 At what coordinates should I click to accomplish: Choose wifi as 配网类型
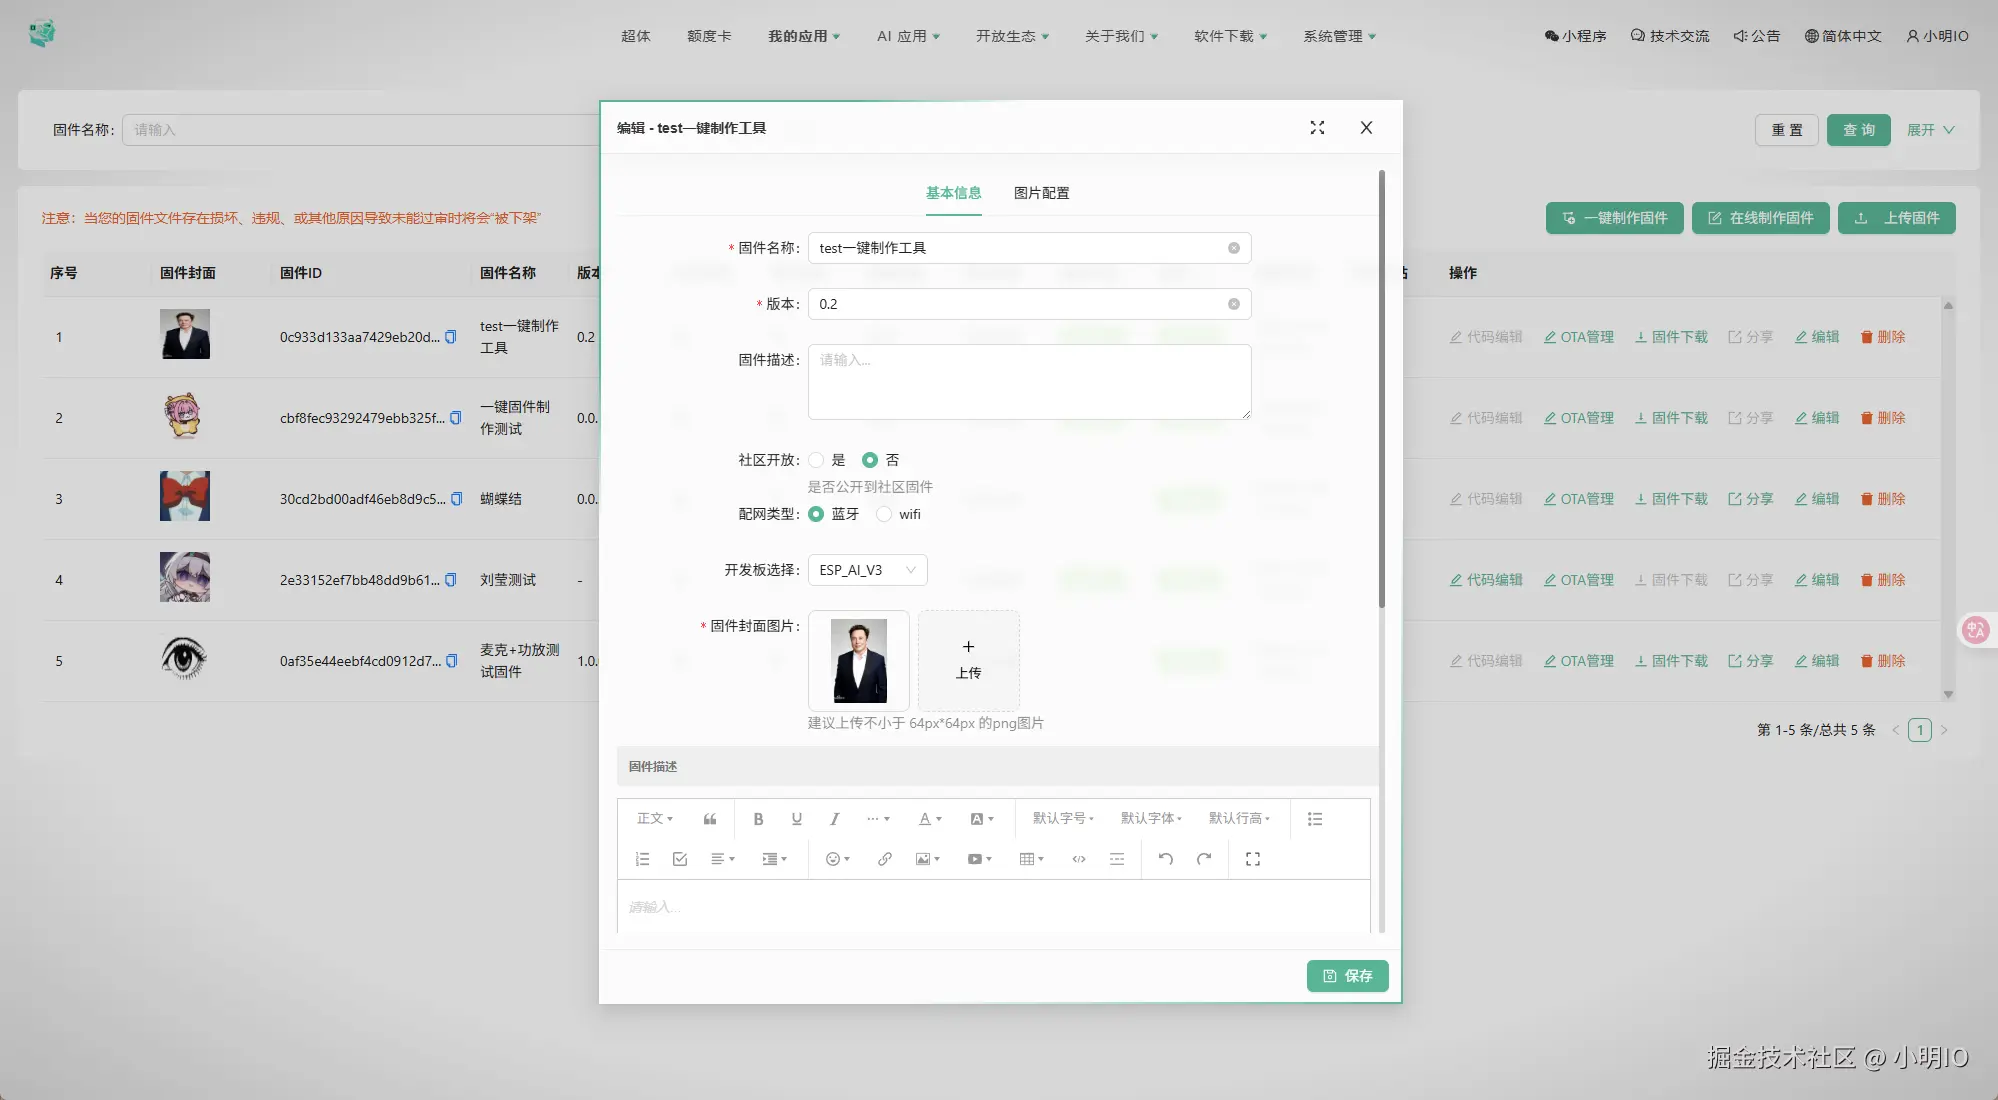tap(884, 514)
